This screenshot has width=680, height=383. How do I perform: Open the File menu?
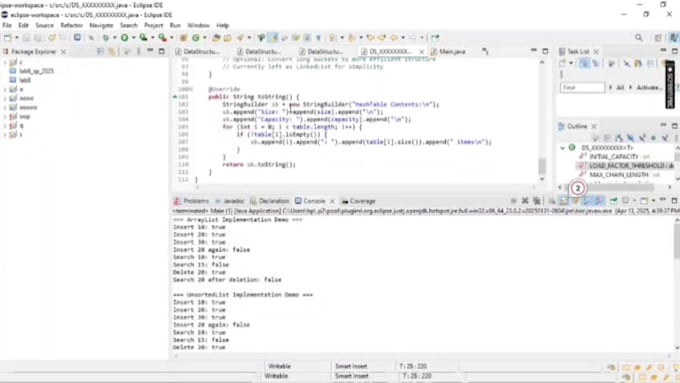[7, 25]
